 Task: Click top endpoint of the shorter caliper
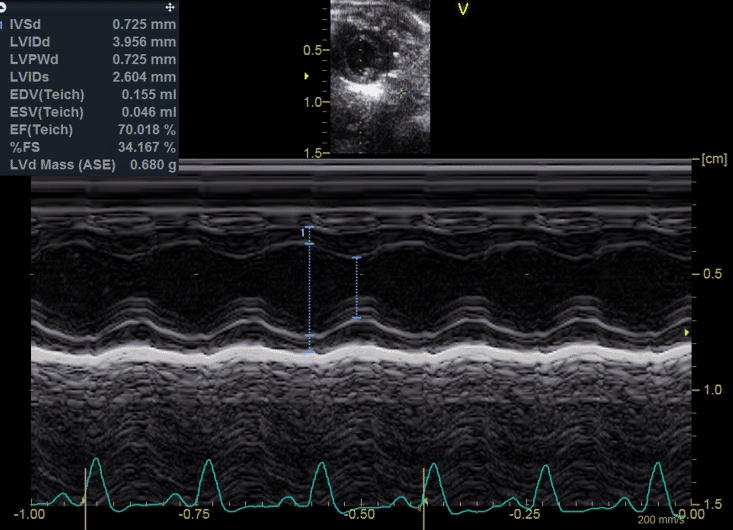point(356,258)
